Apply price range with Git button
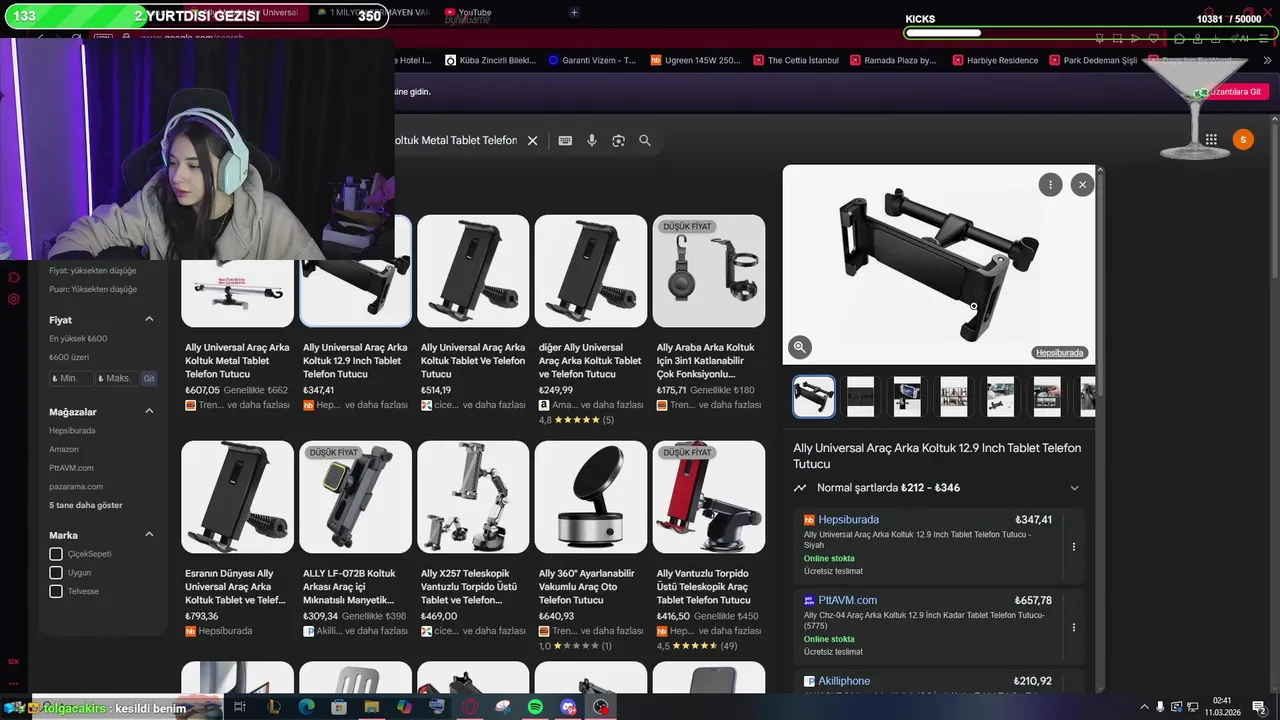 149,379
